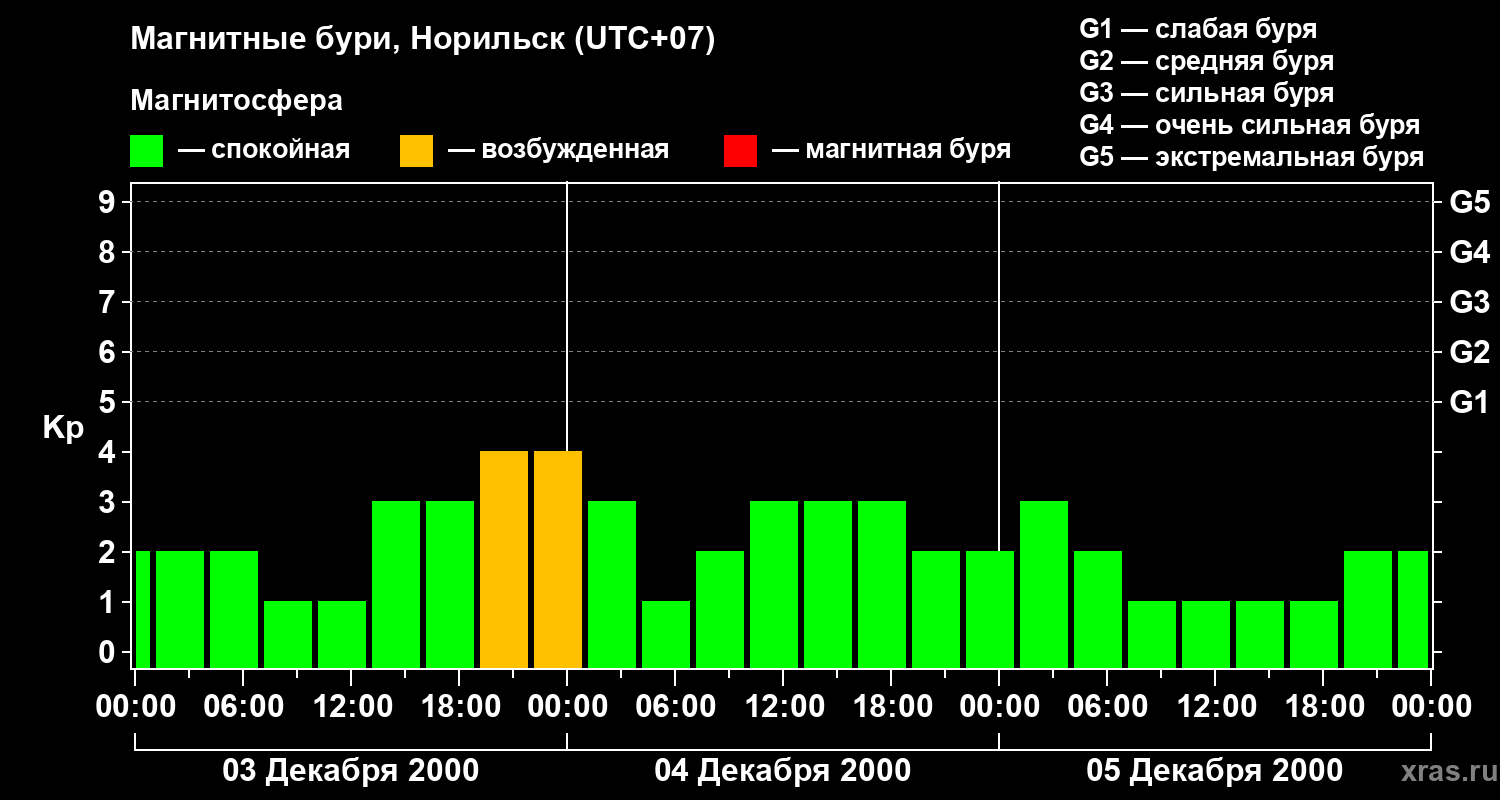Click the '12:00' time label above 03 Декабря
The width and height of the screenshot is (1500, 800).
(351, 706)
